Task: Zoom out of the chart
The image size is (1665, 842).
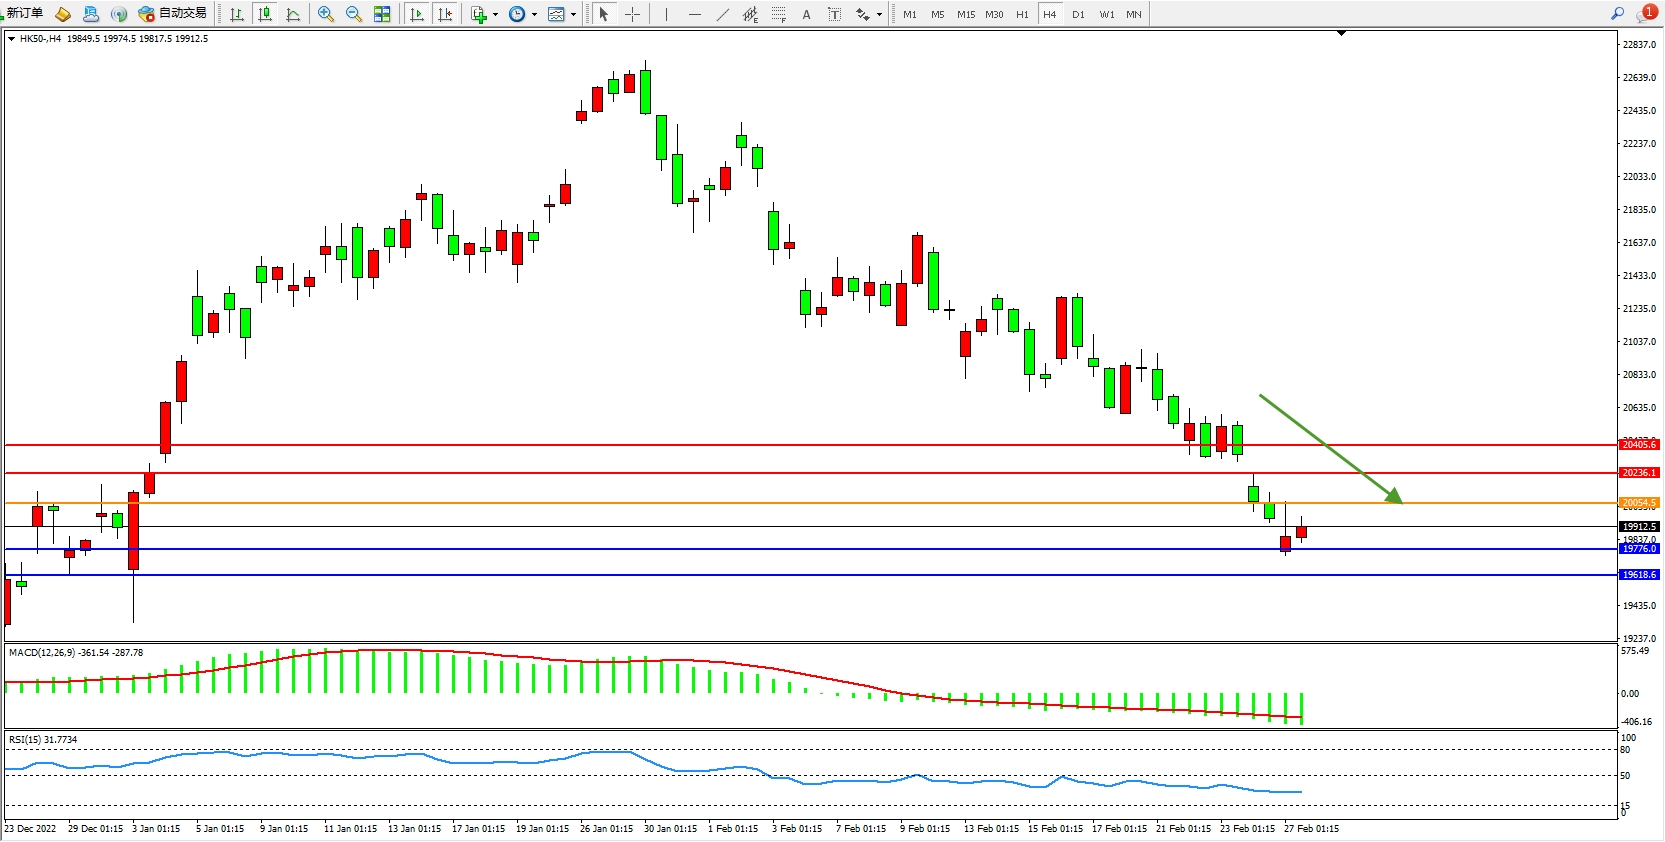Action: 353,14
